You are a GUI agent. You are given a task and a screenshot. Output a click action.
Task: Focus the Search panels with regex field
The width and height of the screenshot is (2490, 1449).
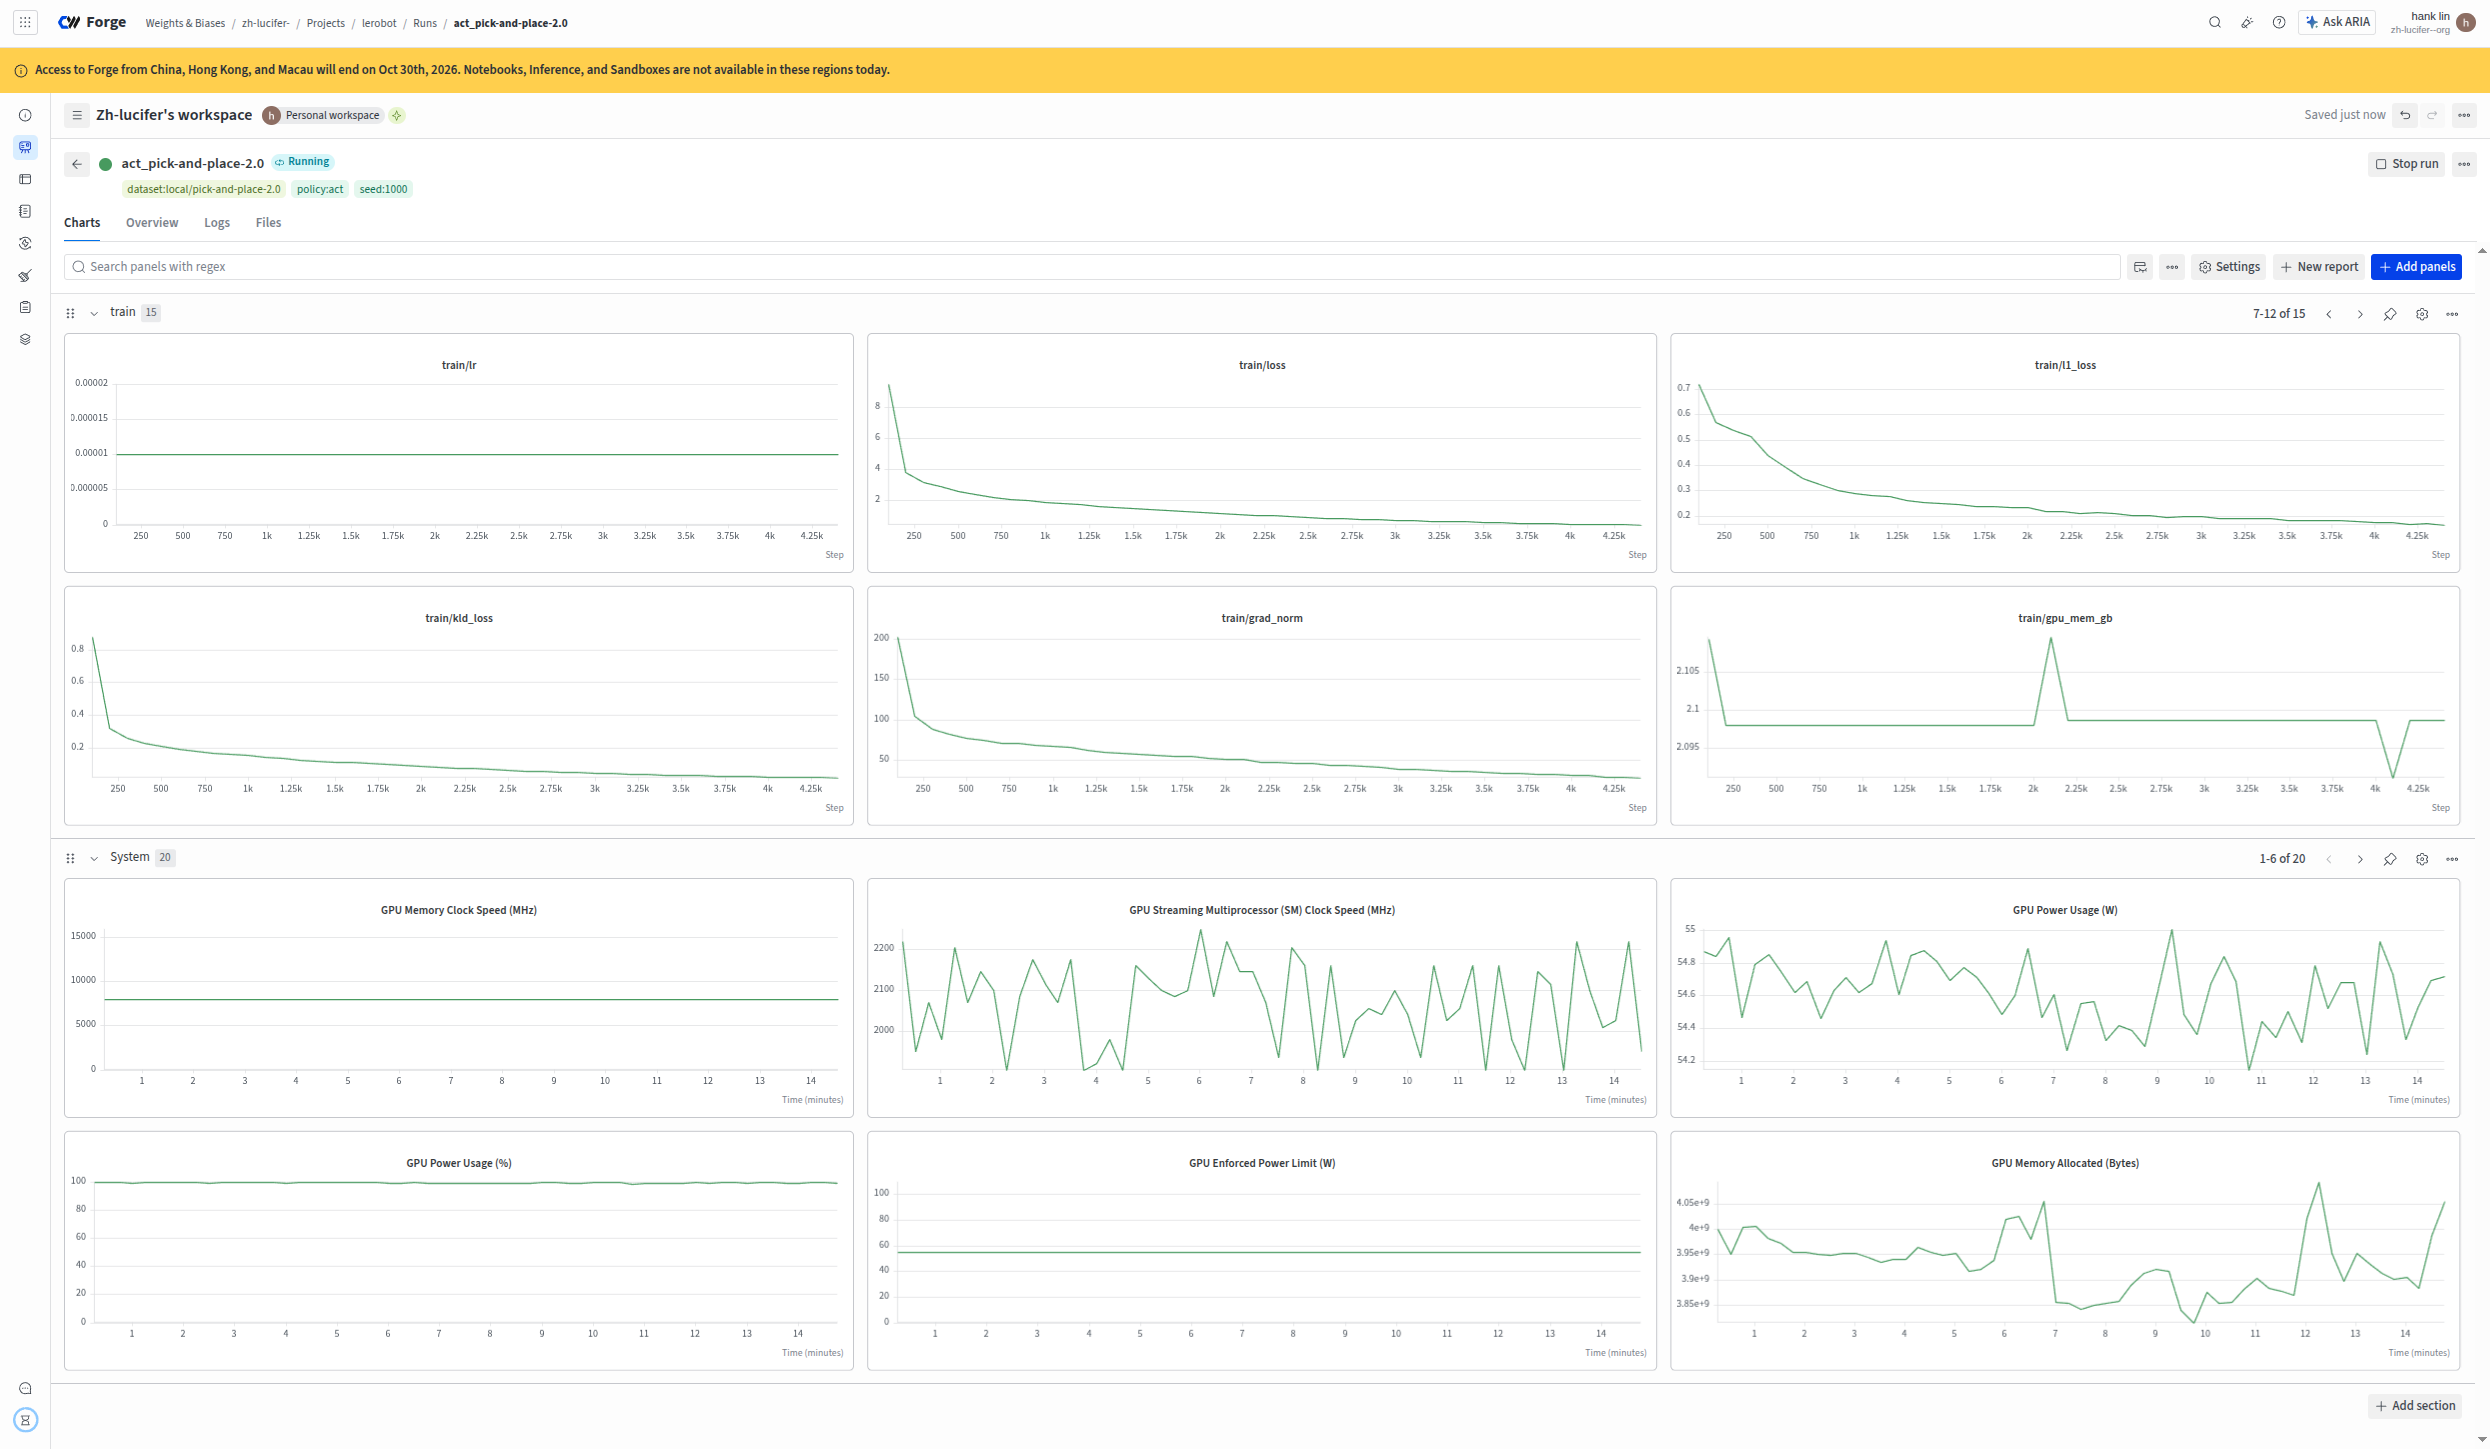1092,267
